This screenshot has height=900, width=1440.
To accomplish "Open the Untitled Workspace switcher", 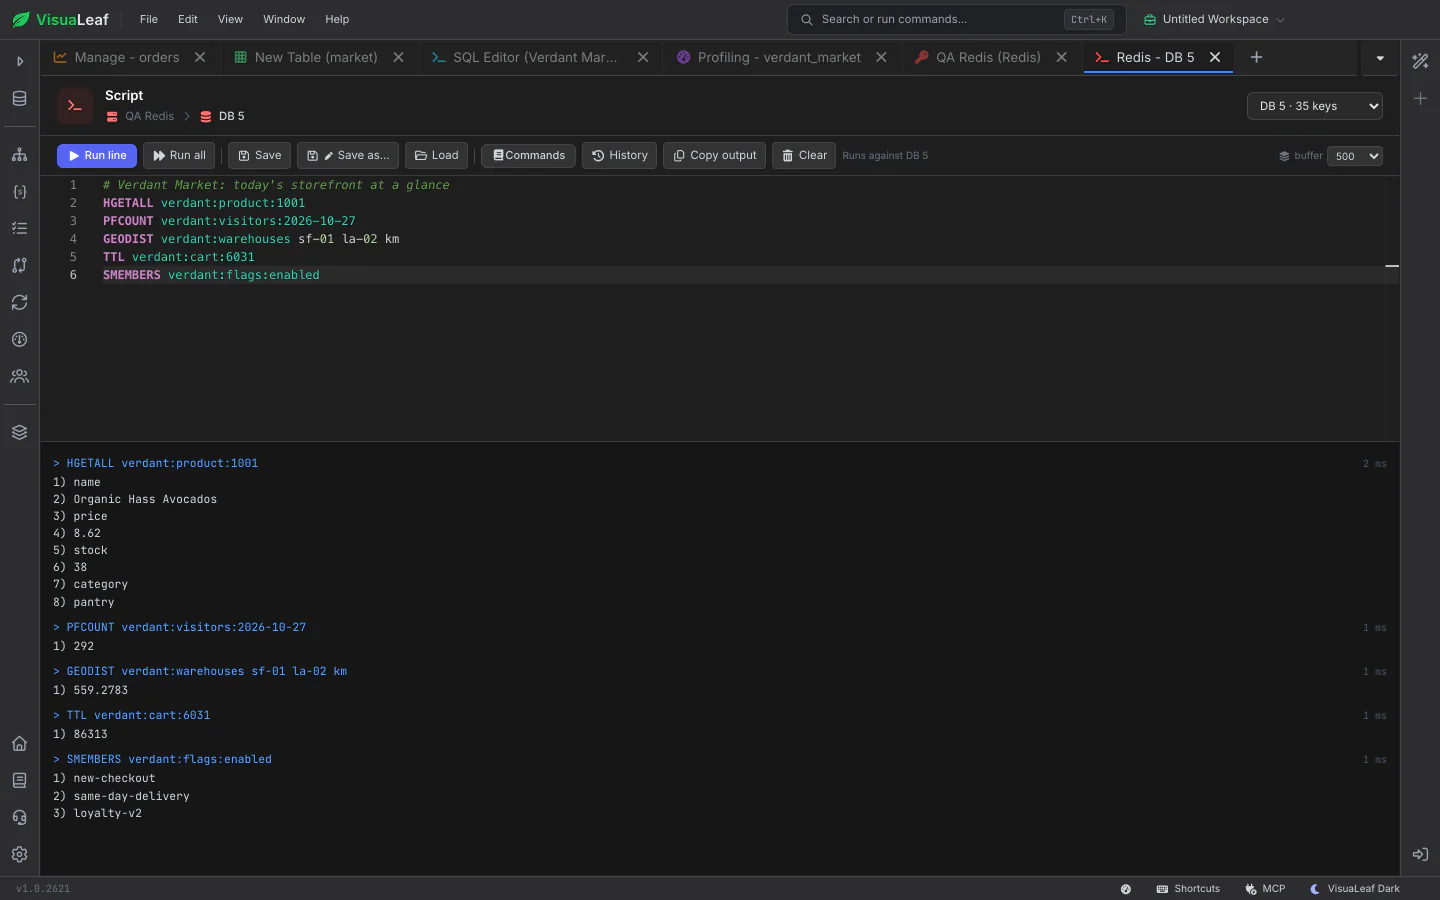I will pos(1214,19).
